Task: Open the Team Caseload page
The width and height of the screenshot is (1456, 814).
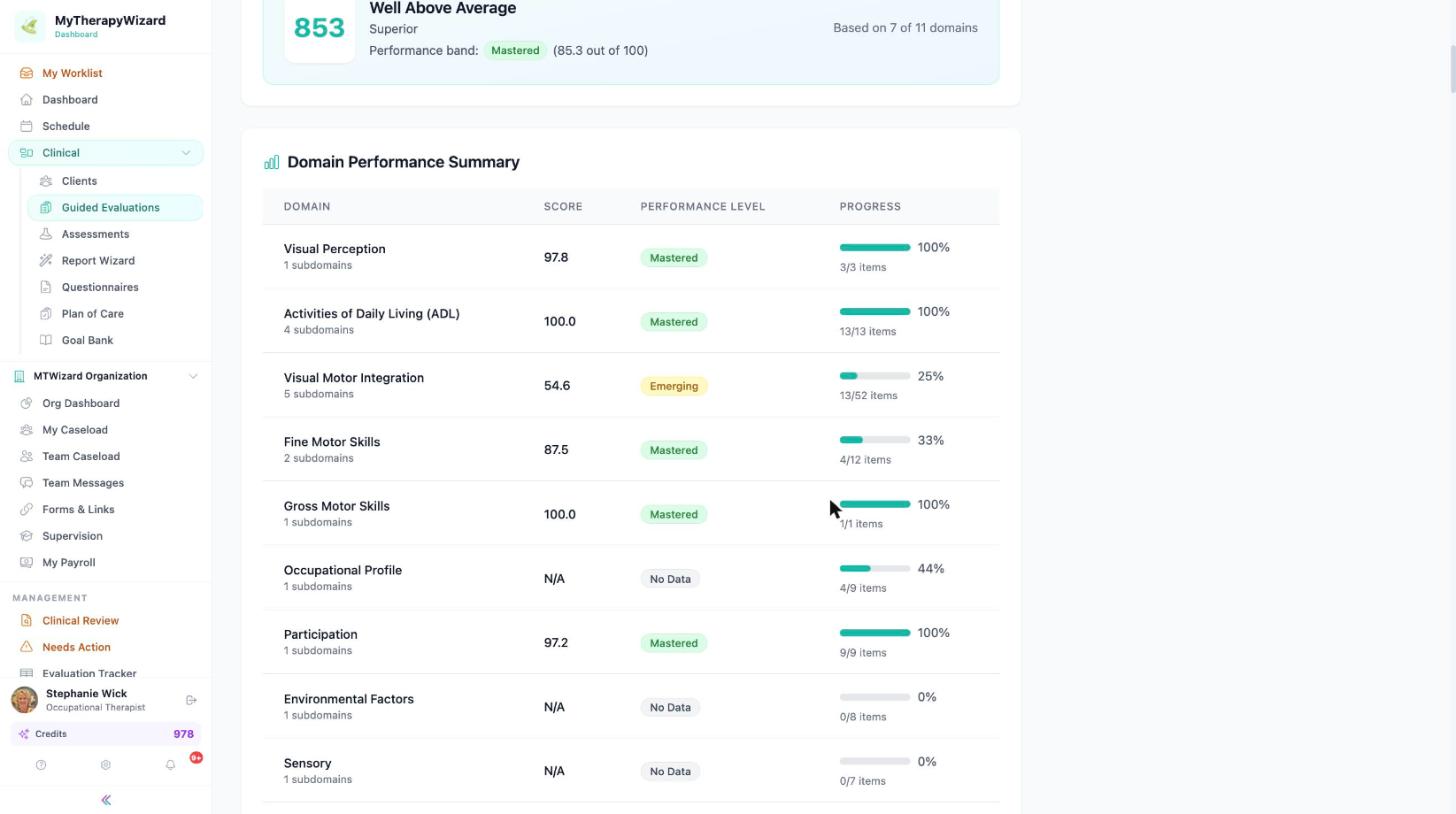Action: 81,456
